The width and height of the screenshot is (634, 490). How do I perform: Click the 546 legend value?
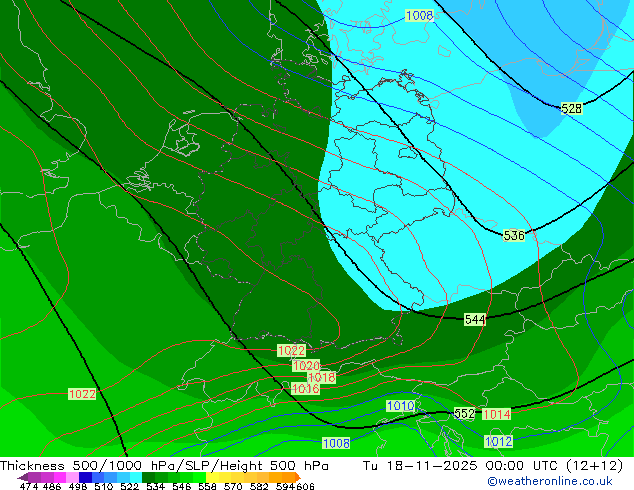point(182,486)
